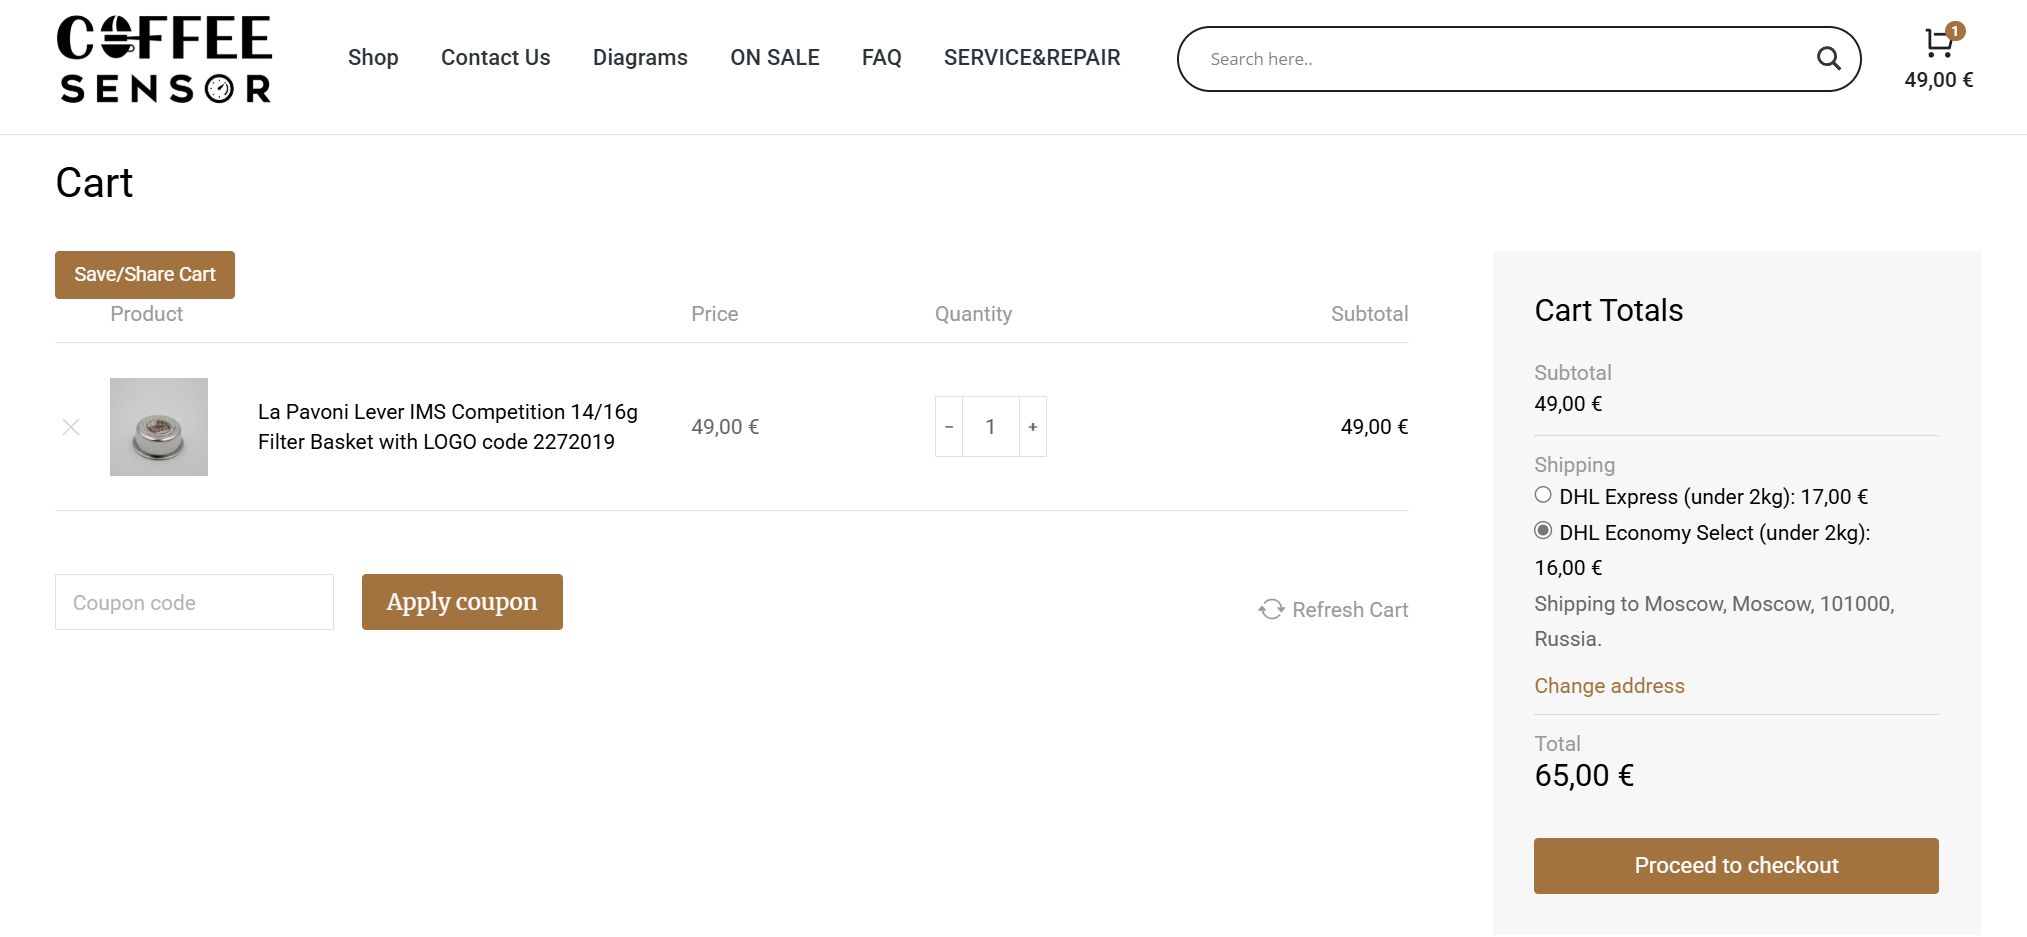The width and height of the screenshot is (2027, 937).
Task: Proceed to checkout
Action: [x=1736, y=866]
